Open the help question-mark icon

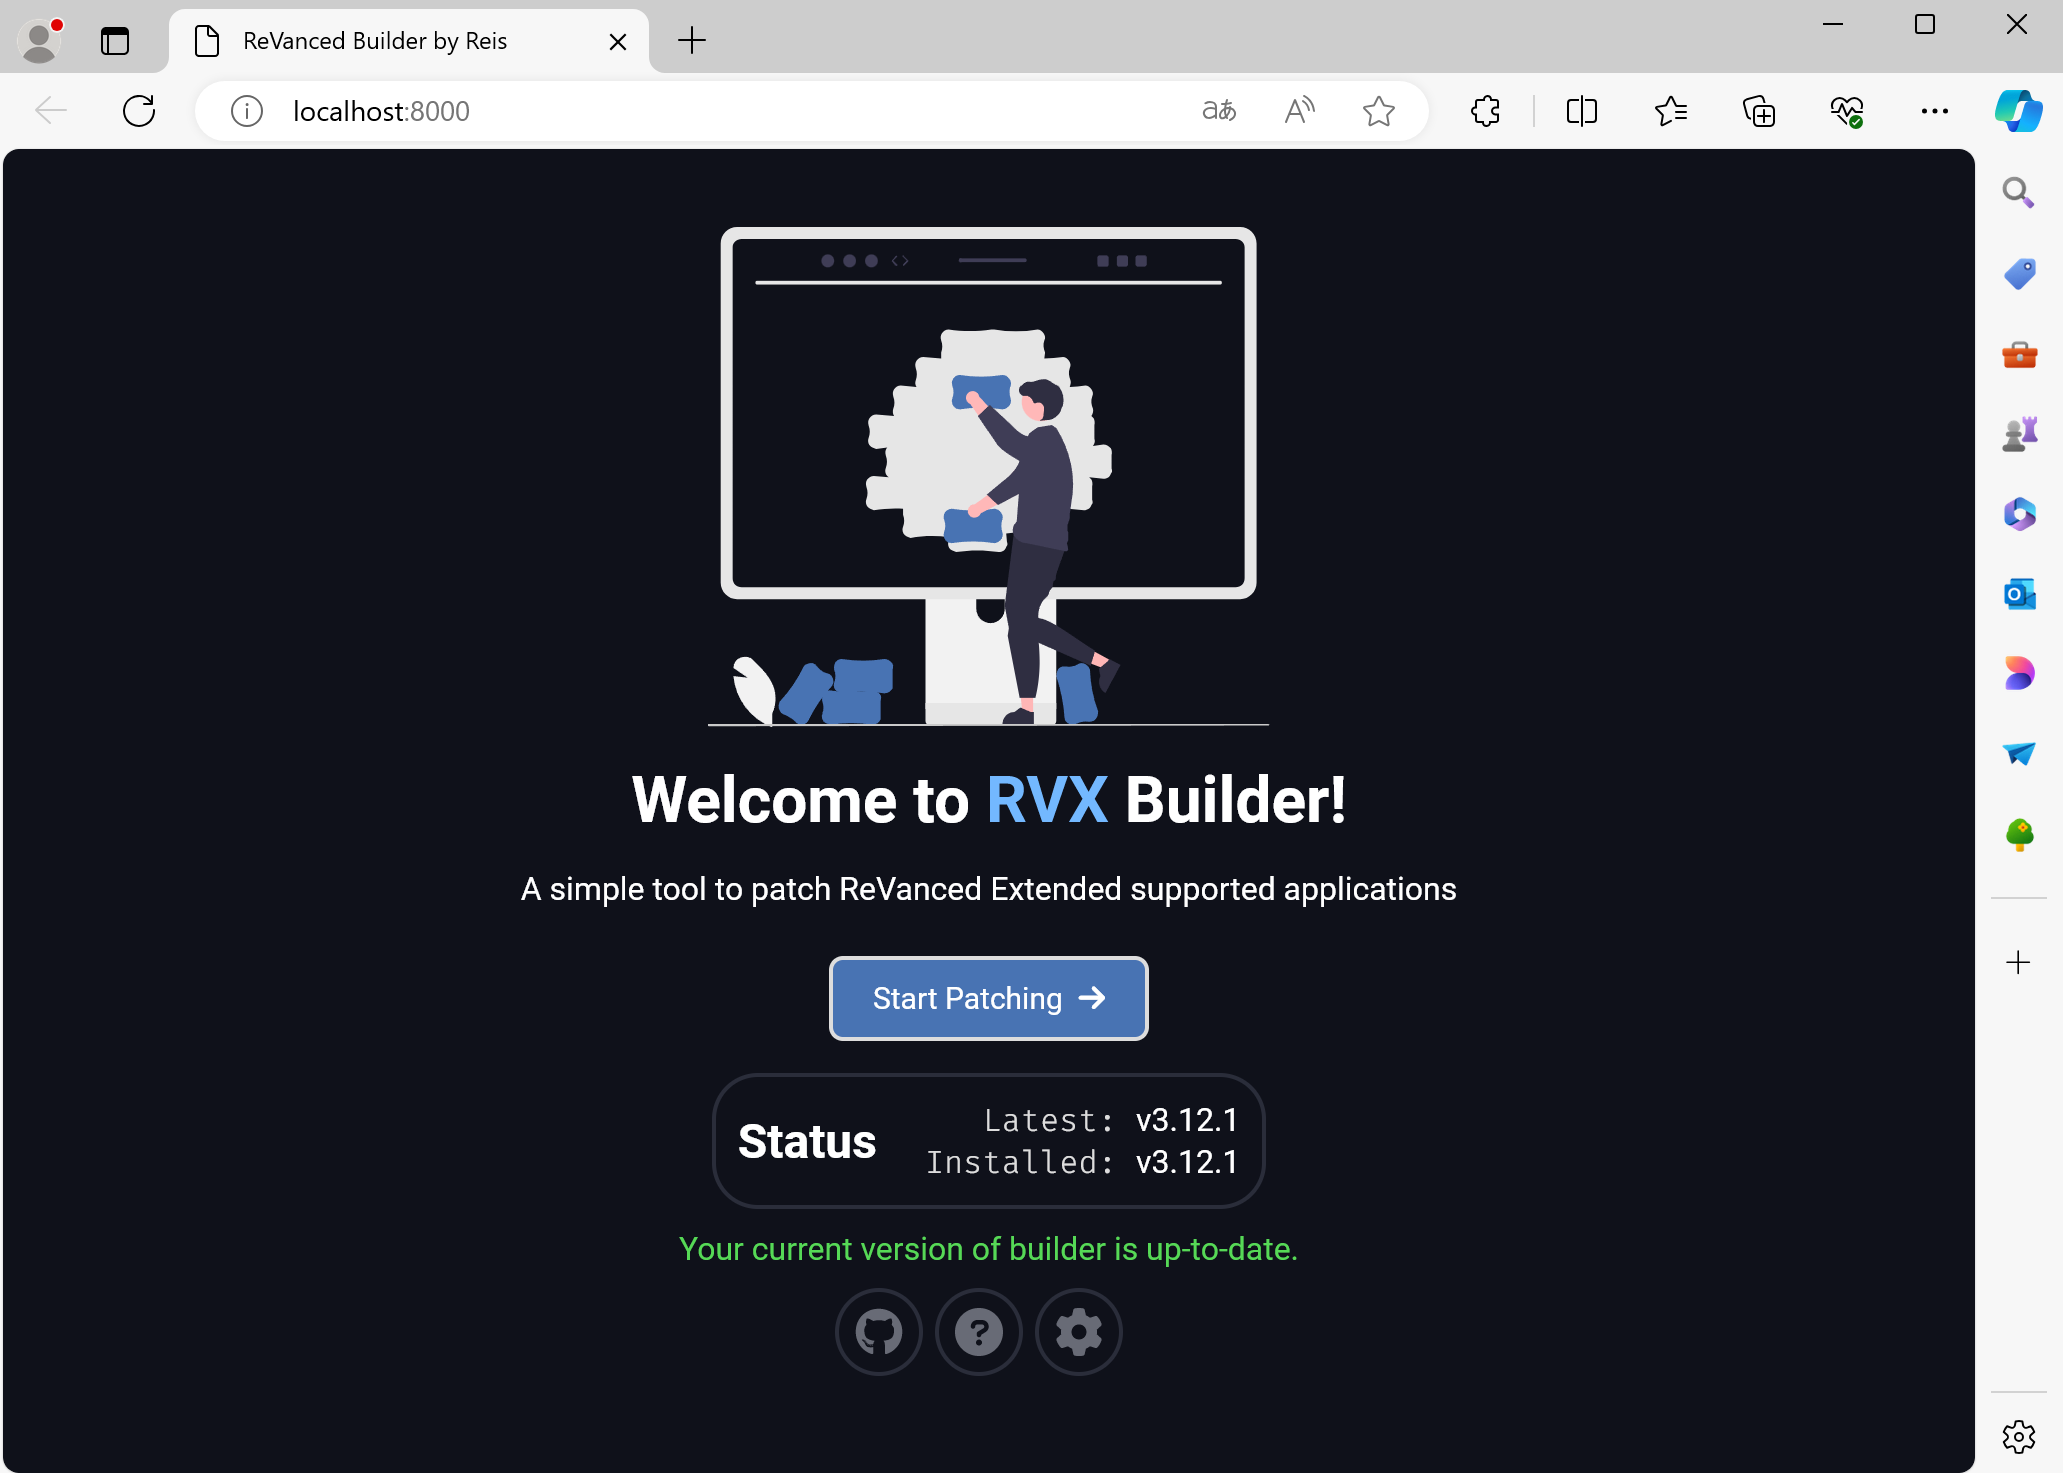pos(978,1332)
